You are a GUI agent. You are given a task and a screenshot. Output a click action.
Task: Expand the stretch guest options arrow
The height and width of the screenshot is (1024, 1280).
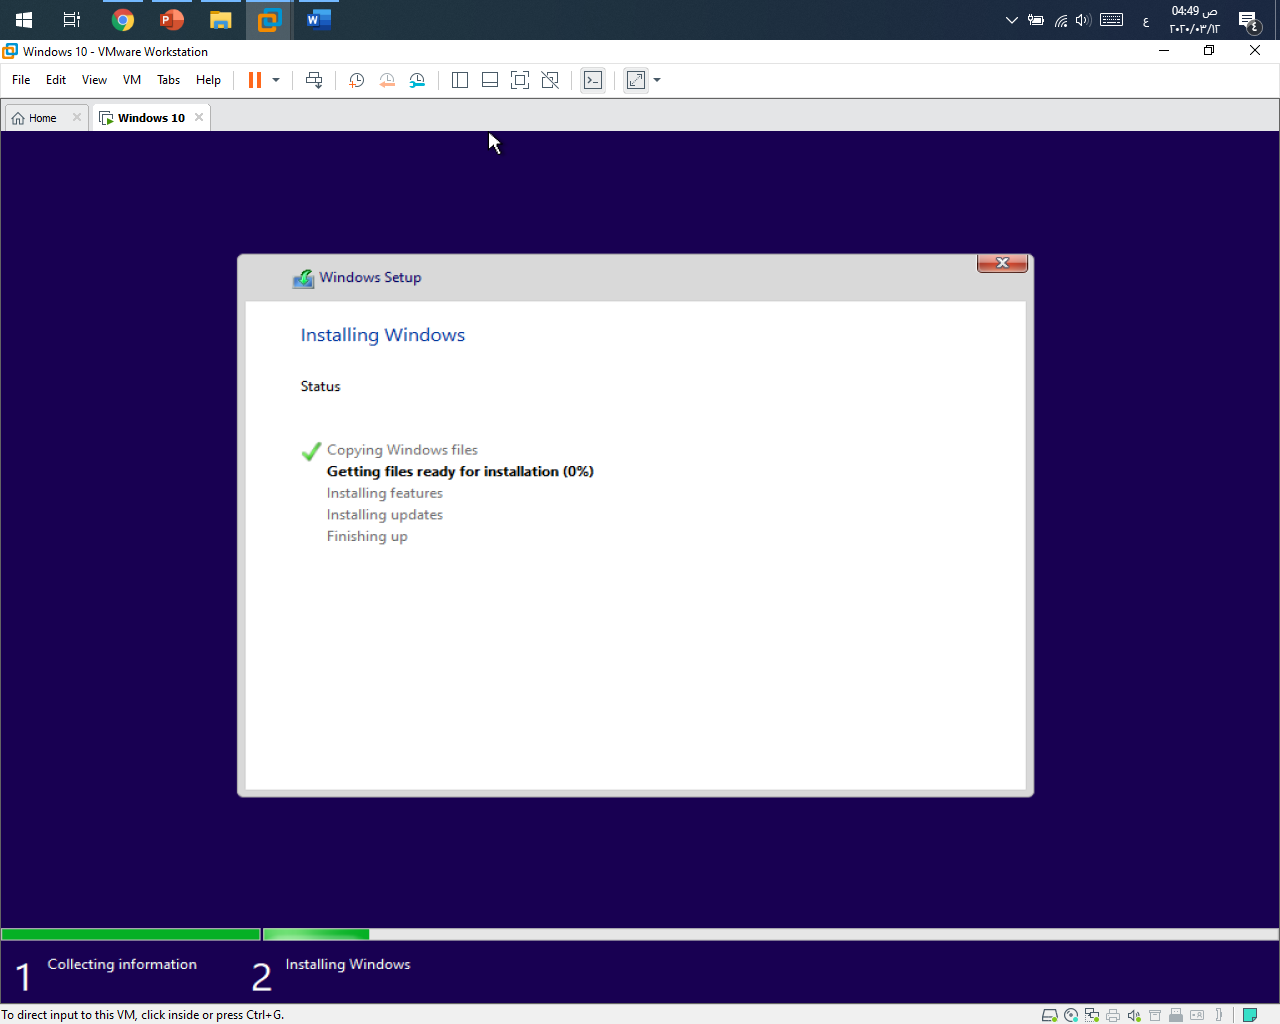[657, 80]
